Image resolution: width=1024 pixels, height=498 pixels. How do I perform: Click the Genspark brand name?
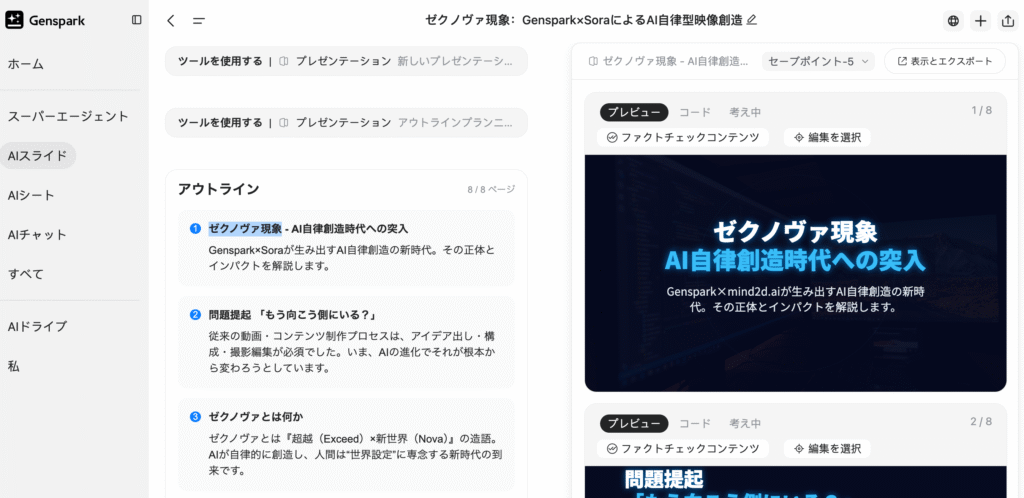(57, 21)
